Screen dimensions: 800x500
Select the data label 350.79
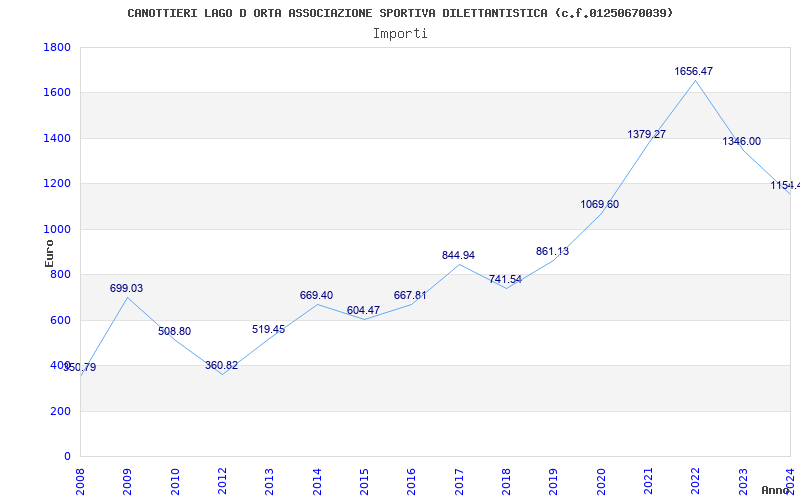click(x=80, y=367)
